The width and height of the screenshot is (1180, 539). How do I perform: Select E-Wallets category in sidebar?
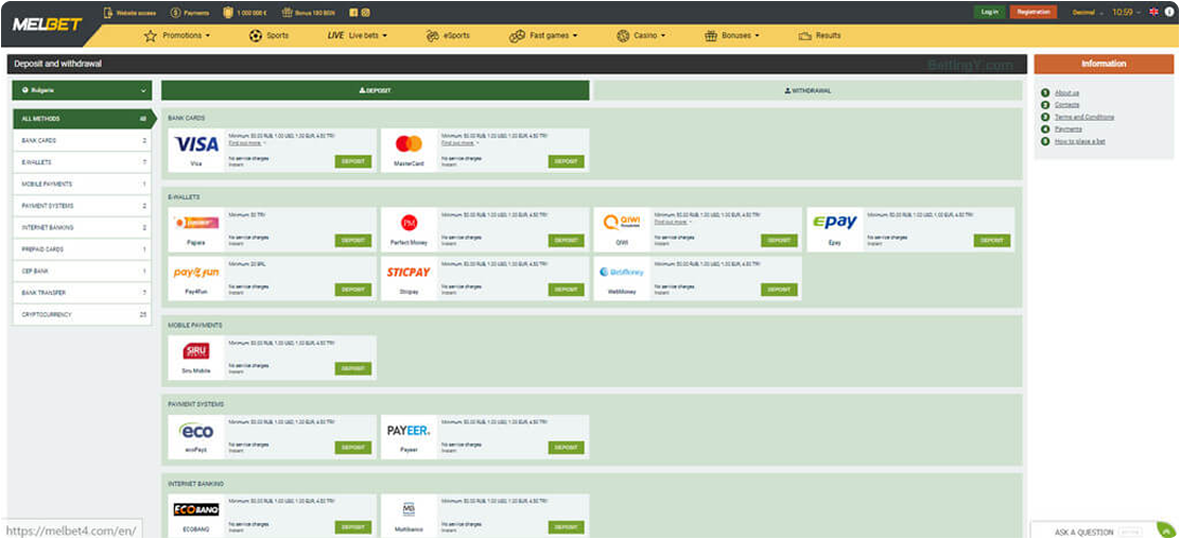pos(82,163)
